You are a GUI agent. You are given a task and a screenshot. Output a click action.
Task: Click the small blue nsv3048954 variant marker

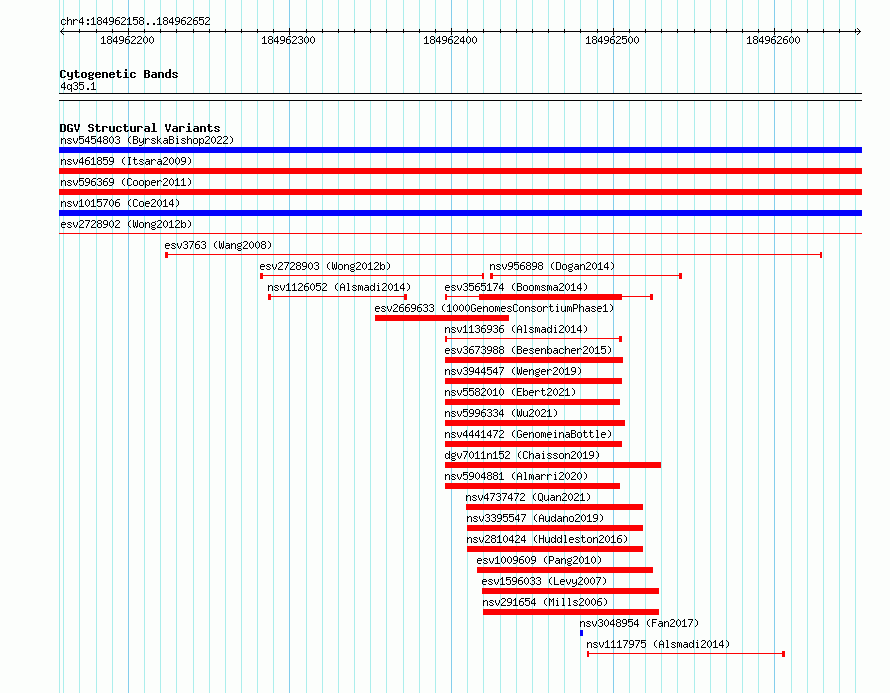pyautogui.click(x=582, y=633)
